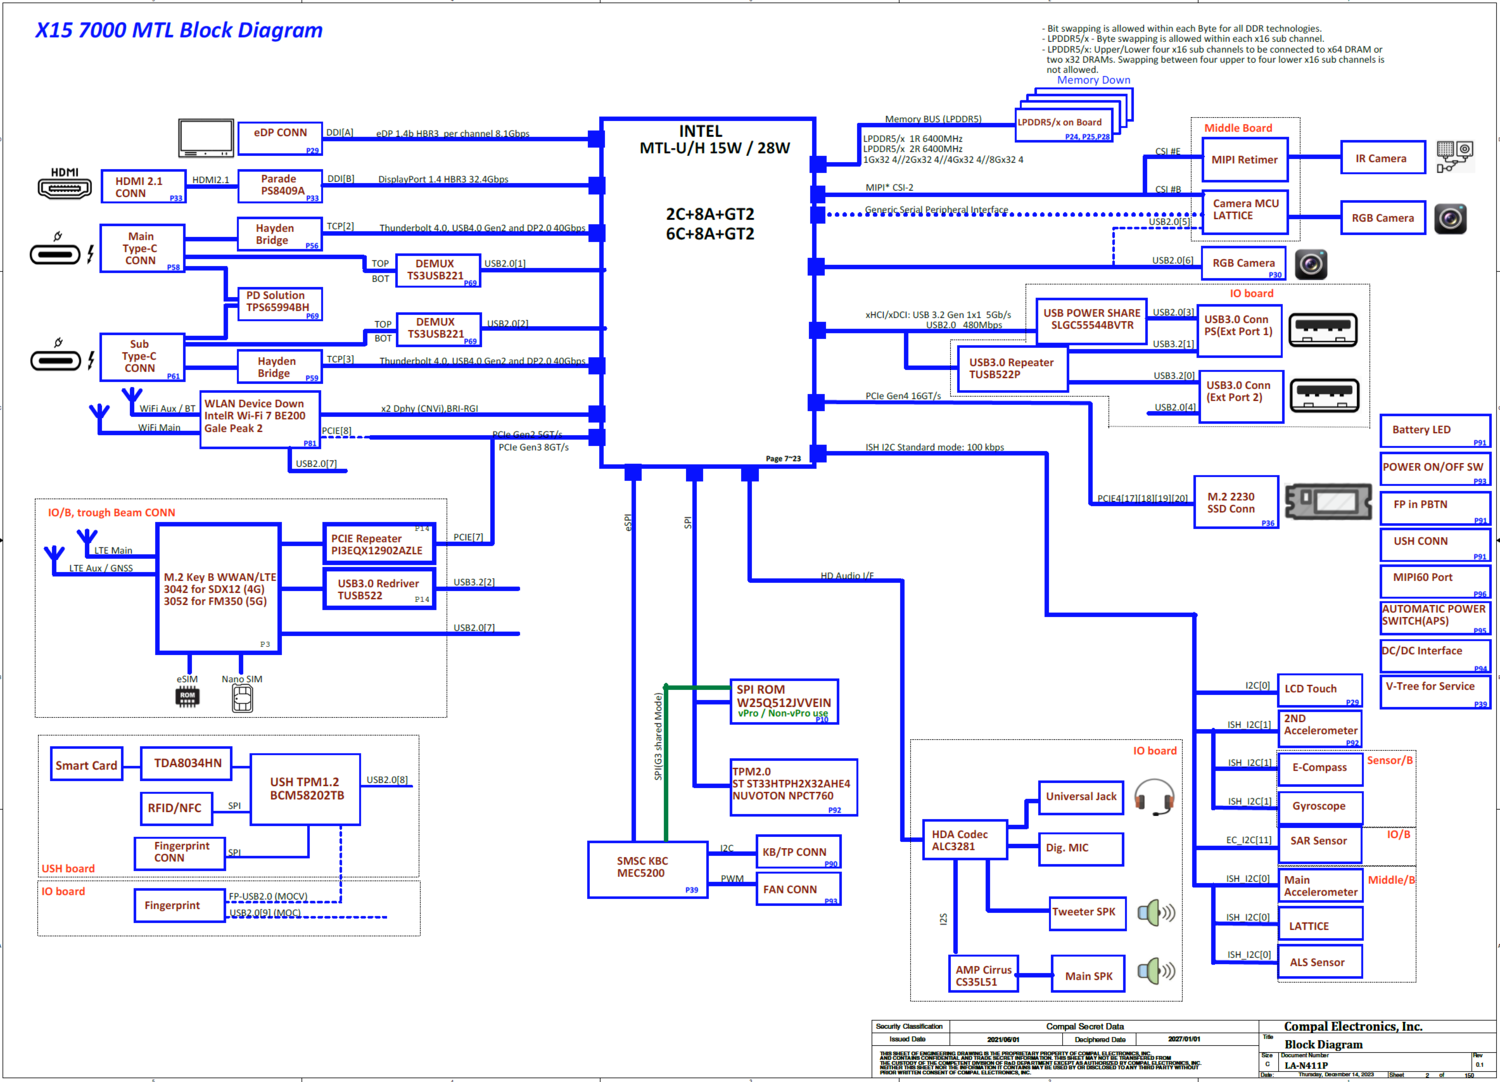Click the monitor icon beside eDP CONN
Viewport: 1500px width, 1082px height.
tap(205, 138)
